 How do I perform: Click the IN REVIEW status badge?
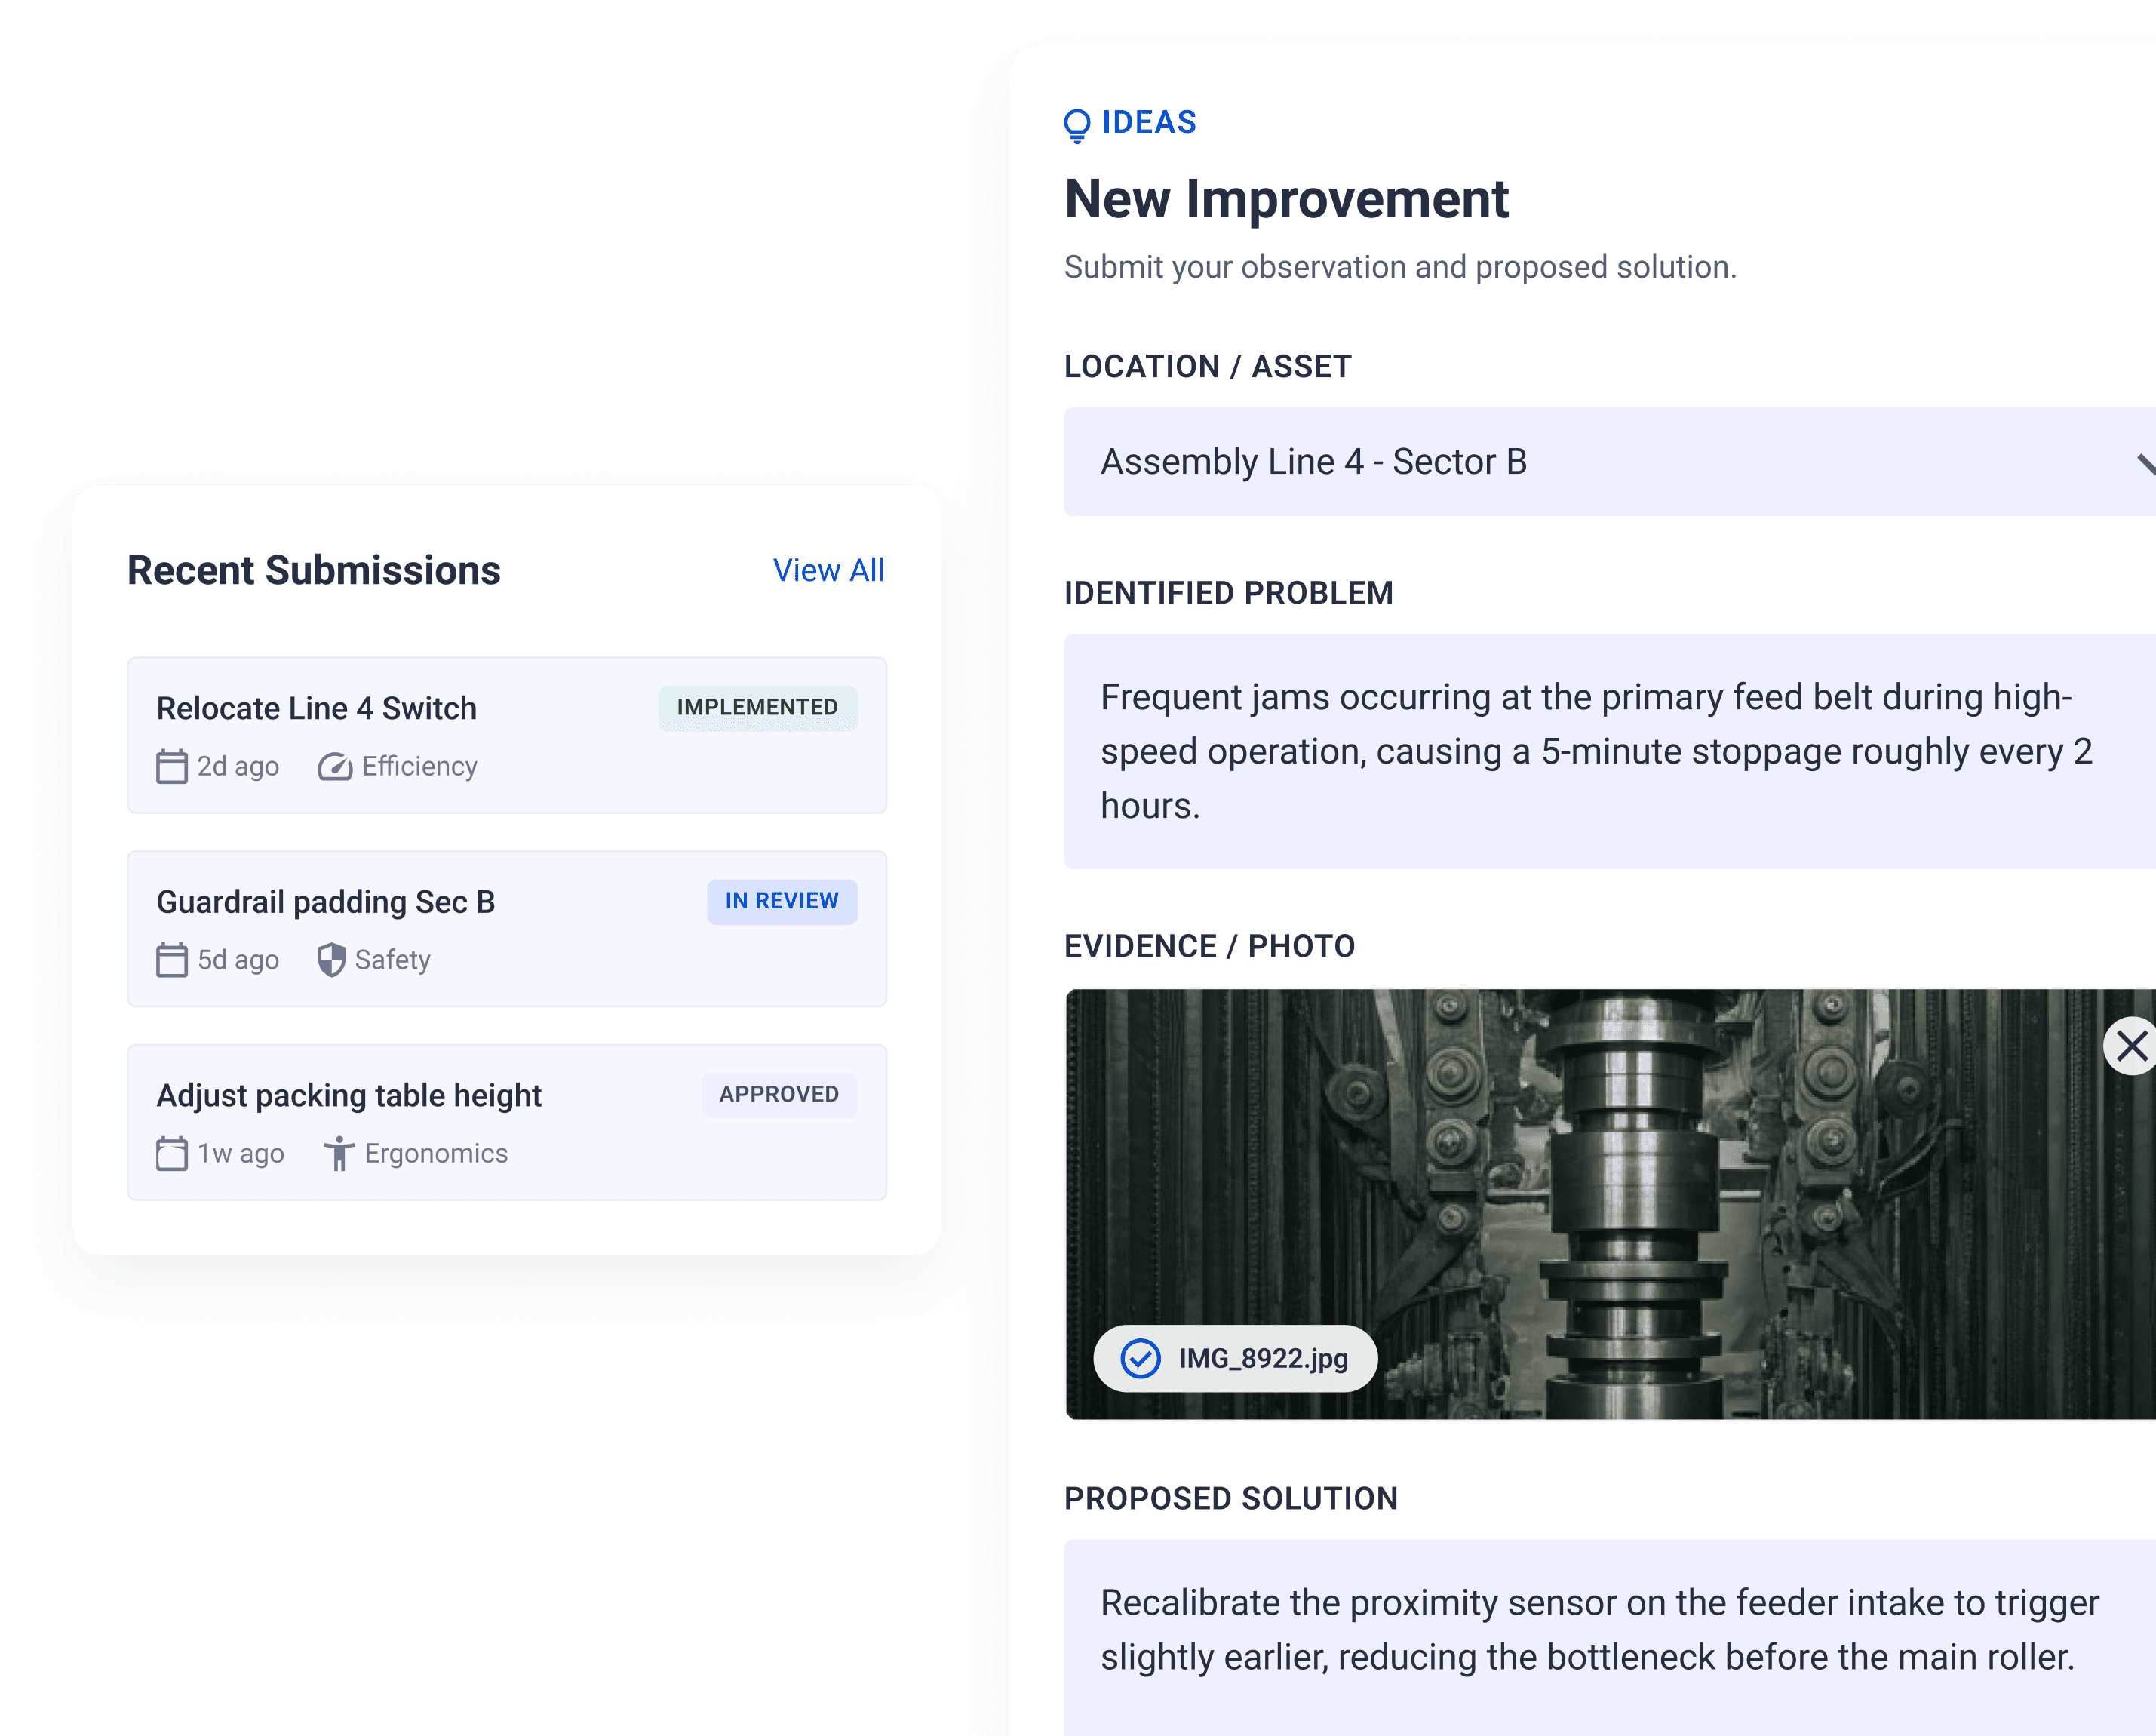click(782, 901)
